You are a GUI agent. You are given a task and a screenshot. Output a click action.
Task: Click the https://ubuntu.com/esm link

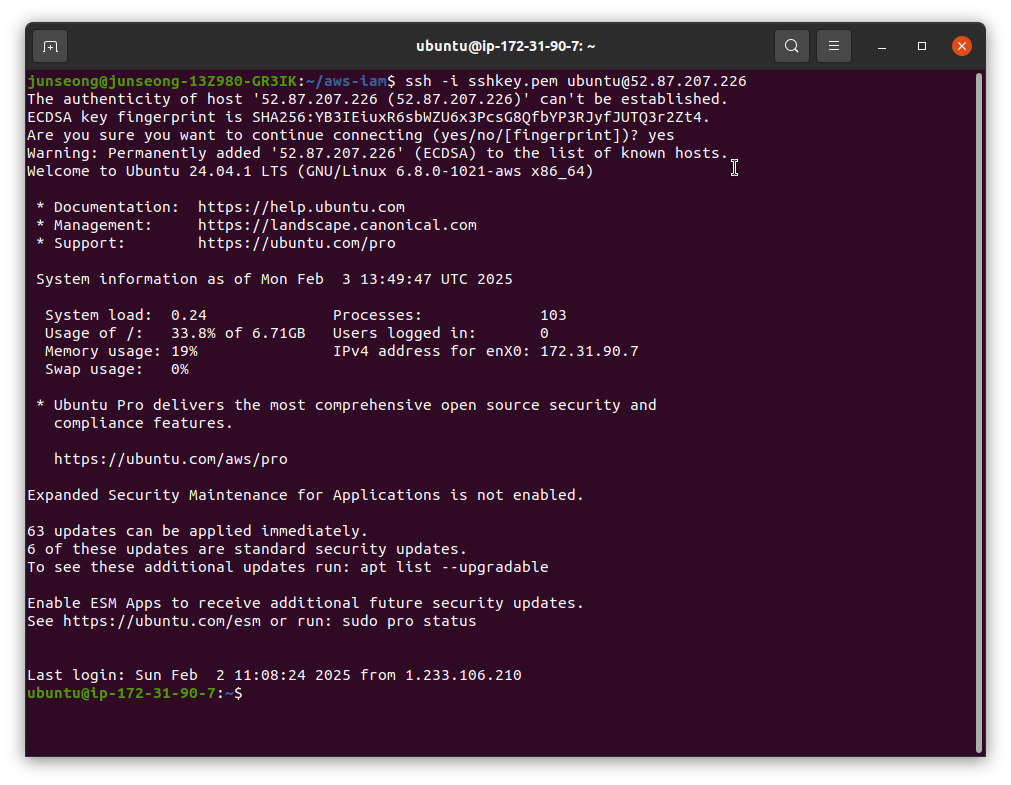click(162, 621)
